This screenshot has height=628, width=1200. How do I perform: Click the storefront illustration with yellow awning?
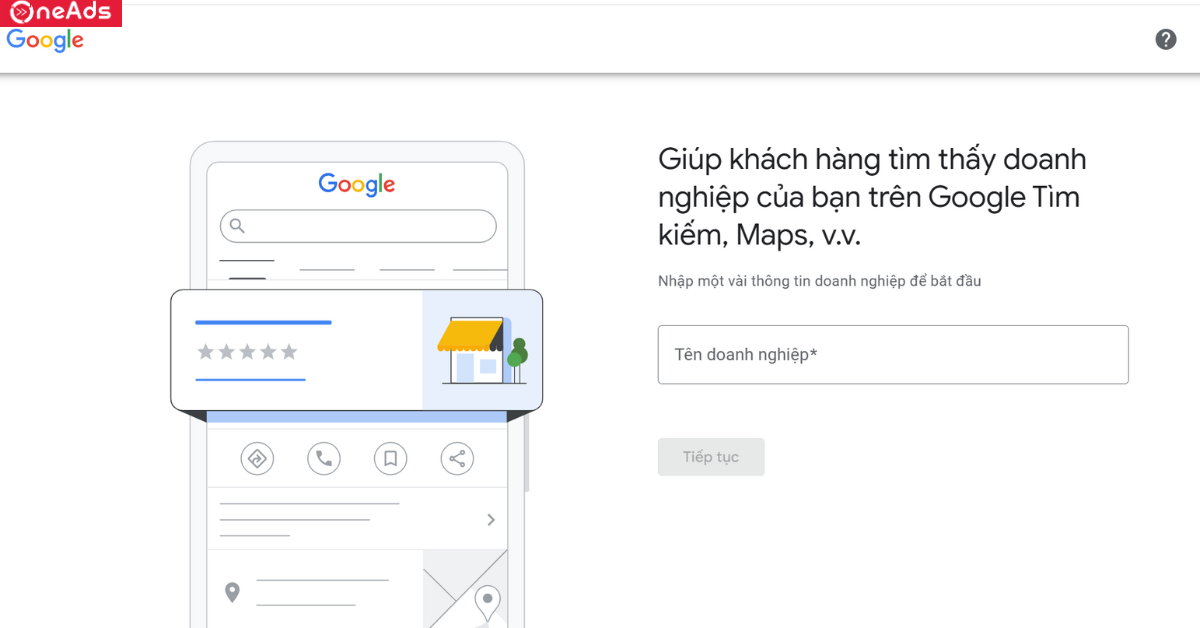(x=482, y=351)
